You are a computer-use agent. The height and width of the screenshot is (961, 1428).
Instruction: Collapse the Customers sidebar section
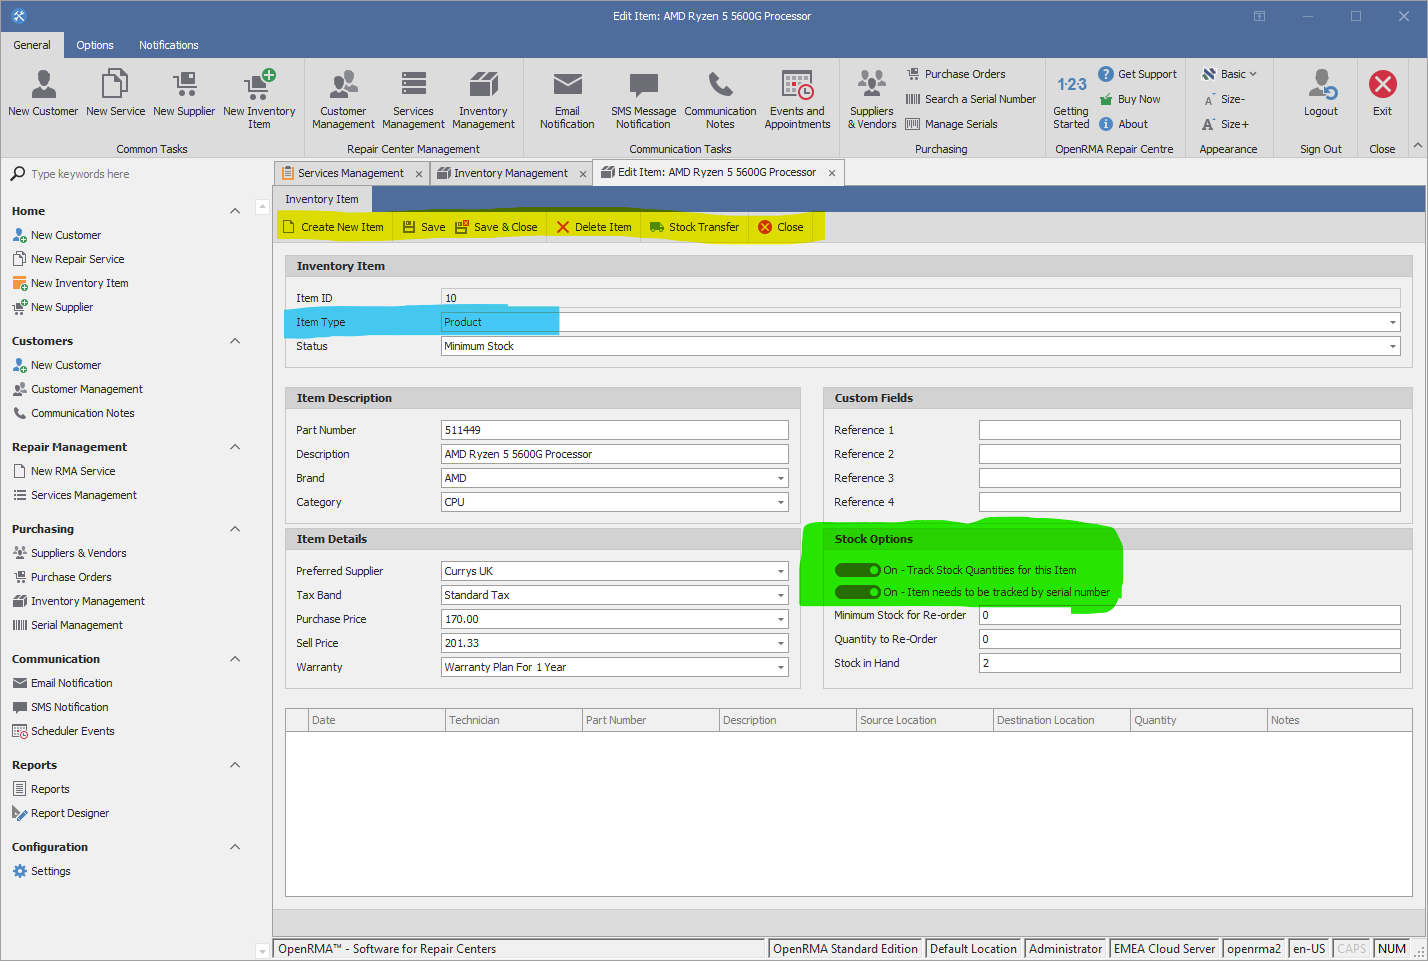tap(235, 341)
